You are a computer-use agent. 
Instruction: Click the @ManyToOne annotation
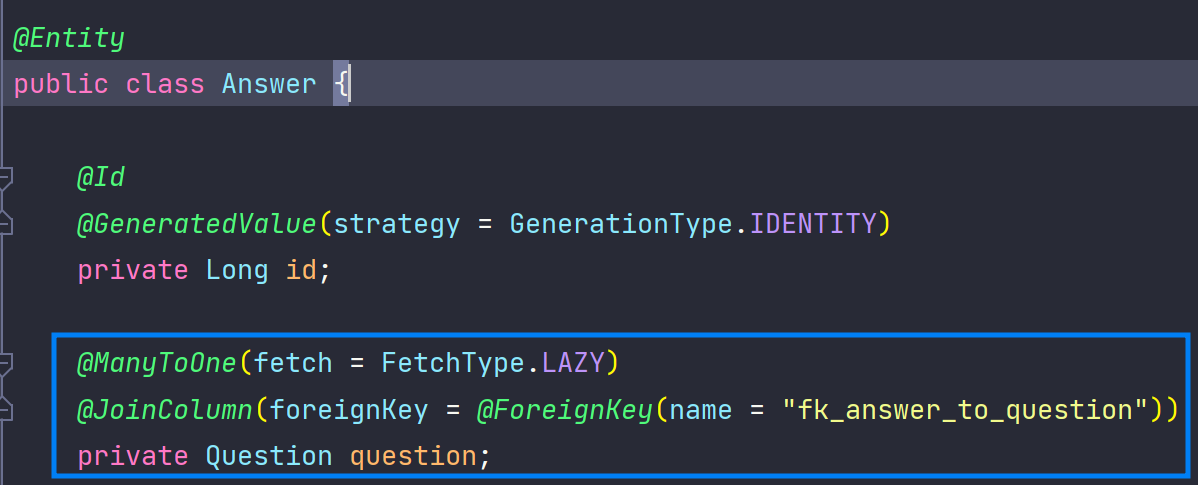click(157, 364)
